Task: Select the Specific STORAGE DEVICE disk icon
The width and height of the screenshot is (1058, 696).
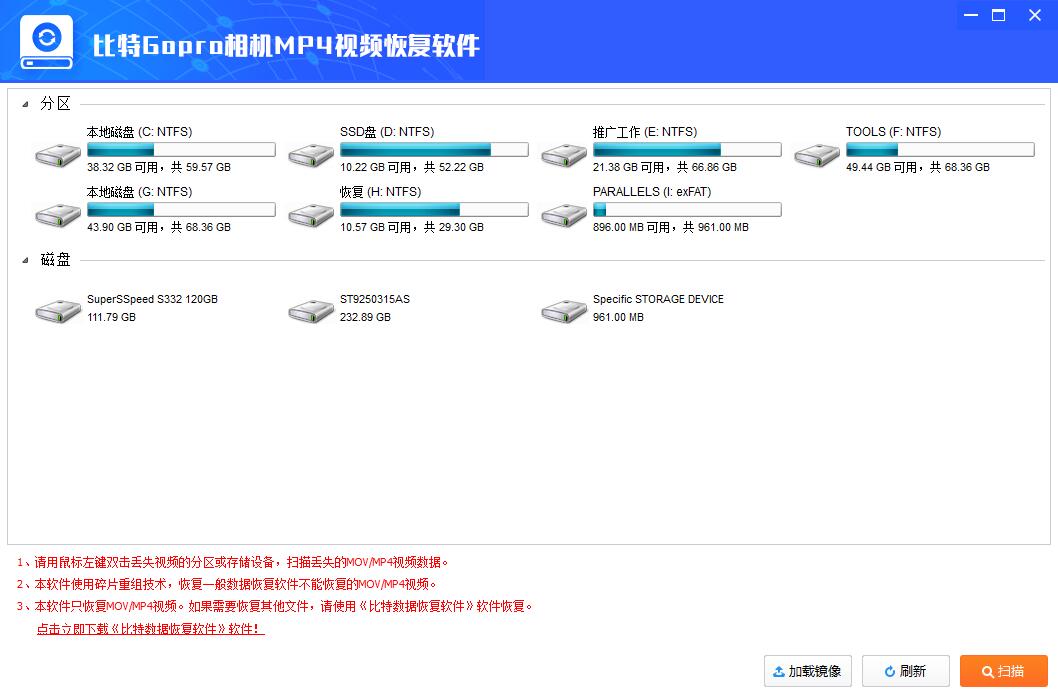Action: (564, 311)
